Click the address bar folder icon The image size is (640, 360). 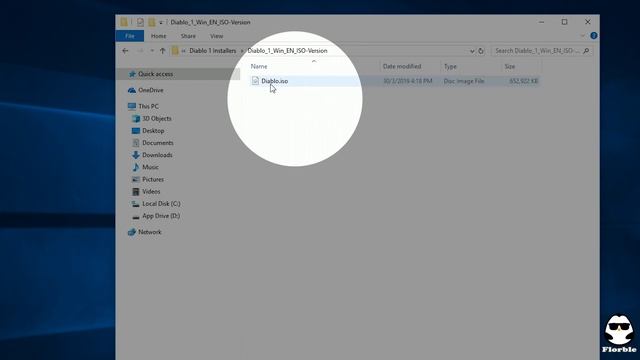pos(175,51)
